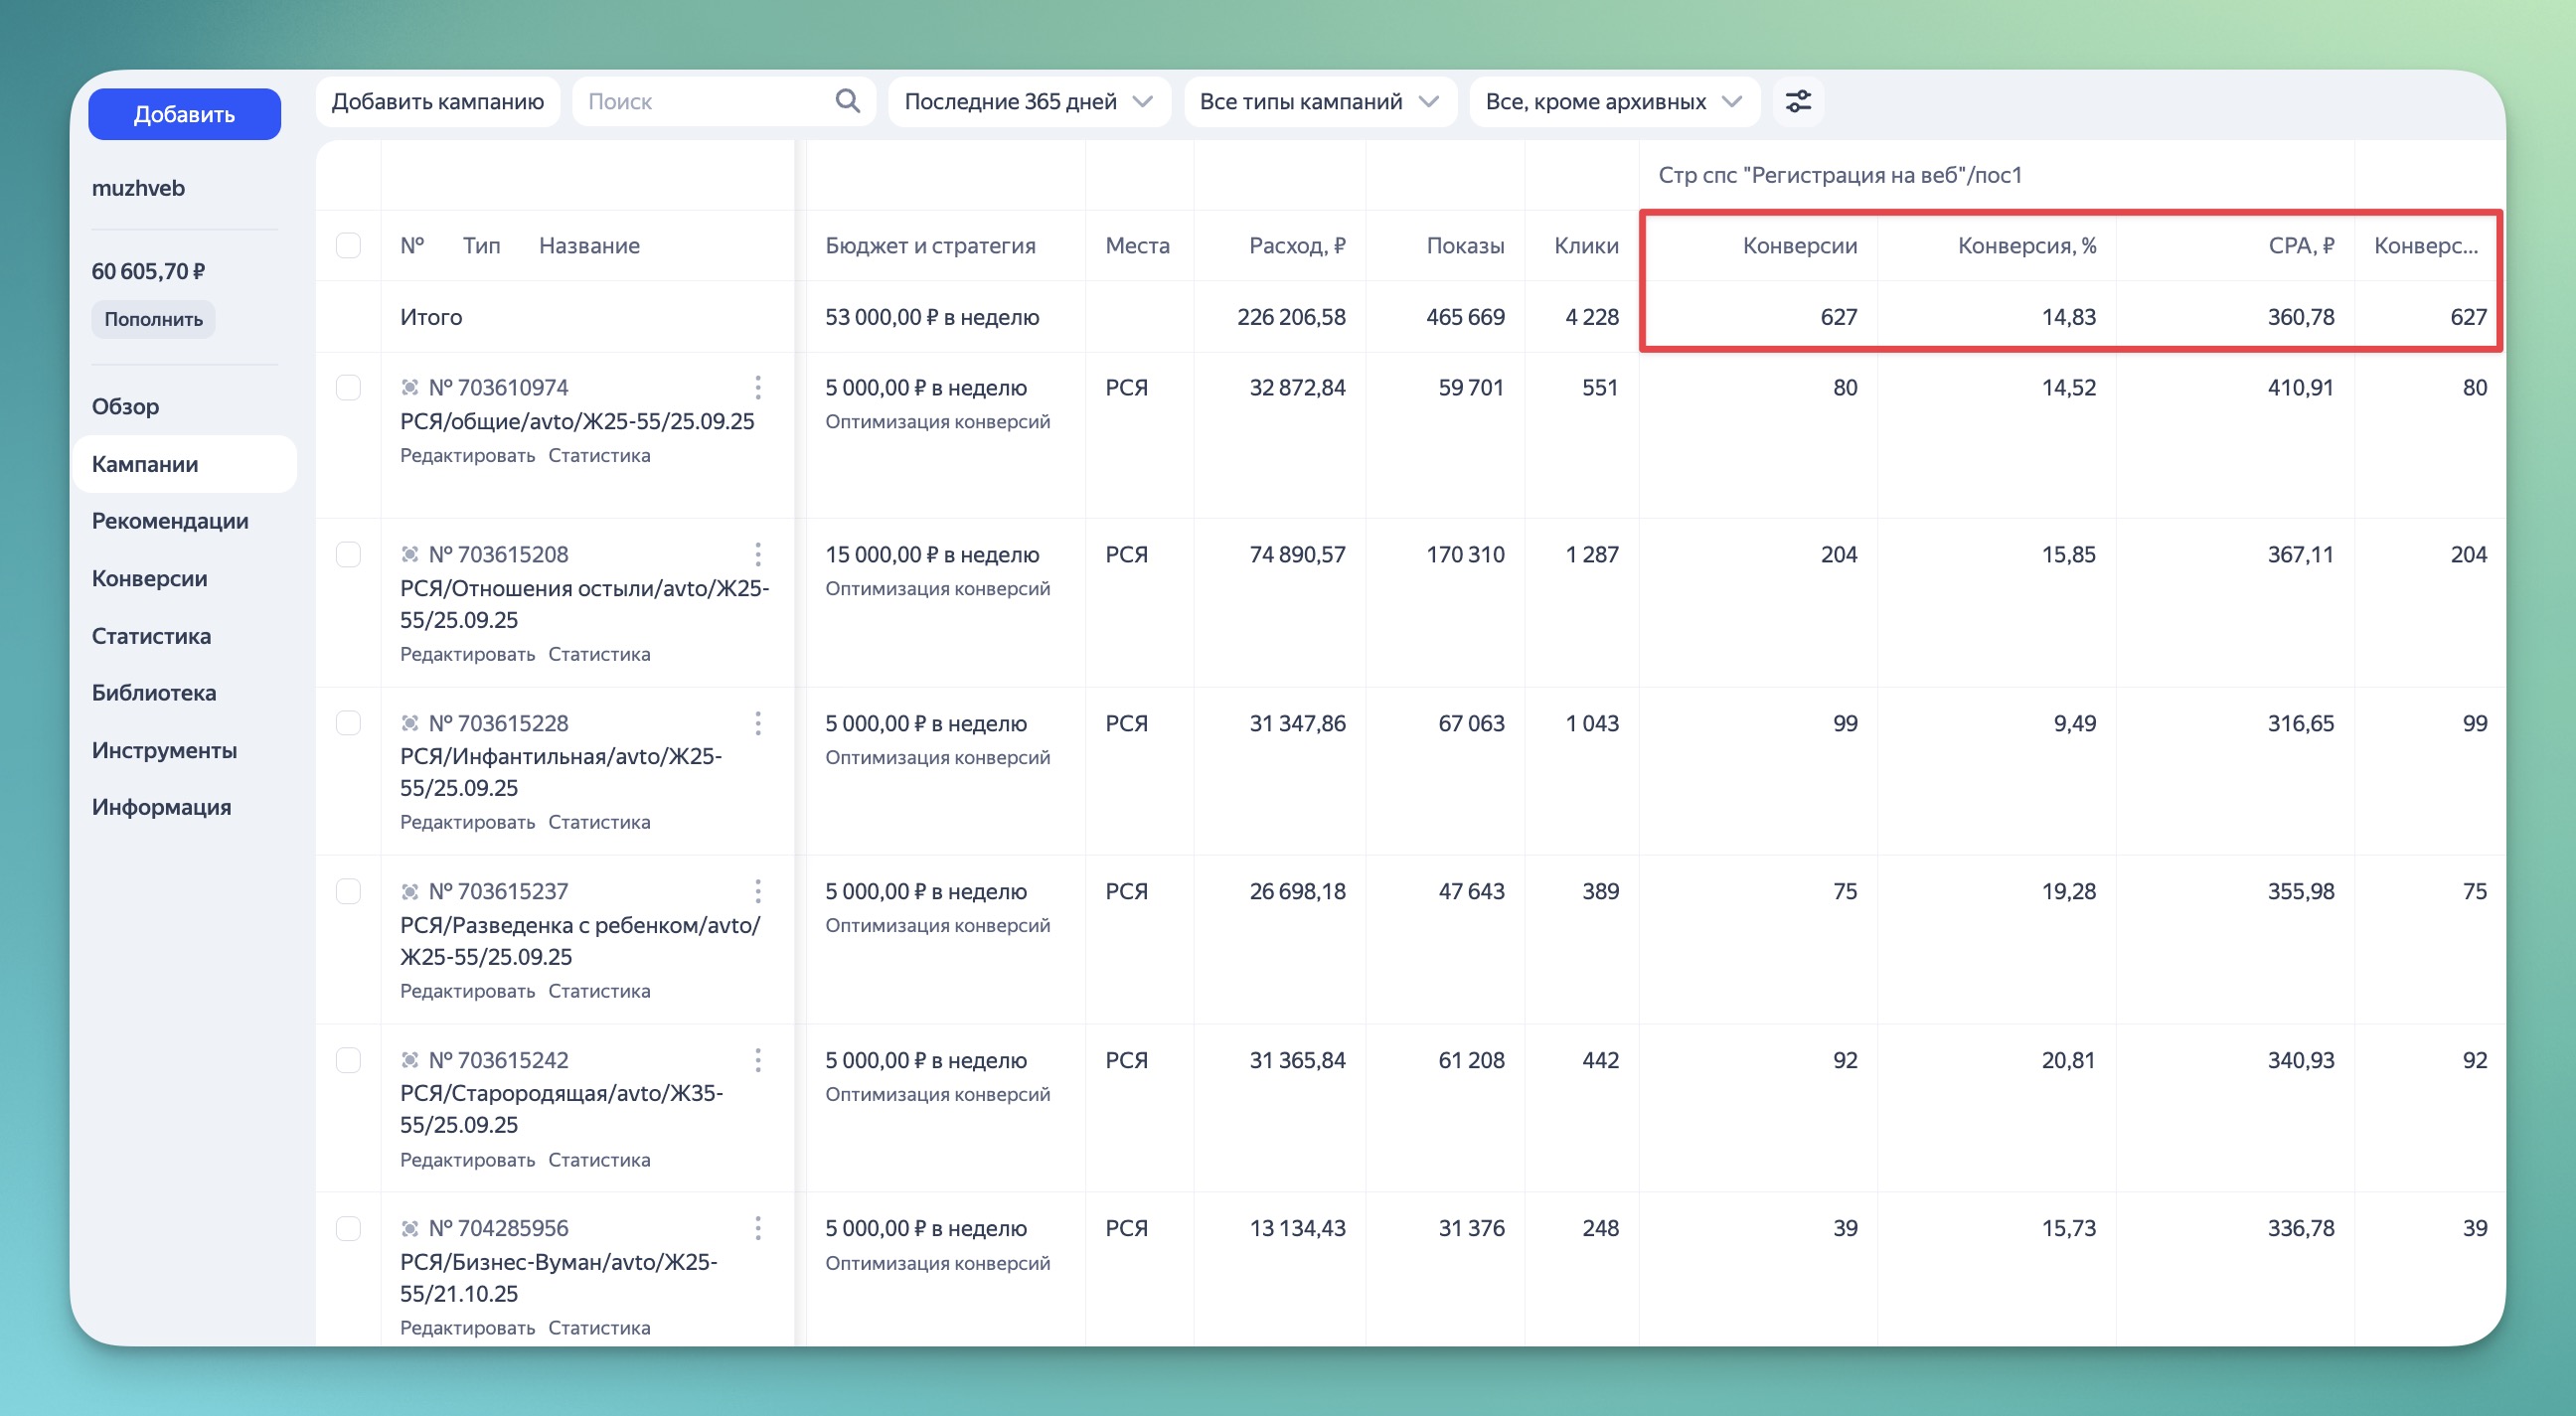Viewport: 2576px width, 1416px height.
Task: Check the box for campaign 703610974
Action: point(348,387)
